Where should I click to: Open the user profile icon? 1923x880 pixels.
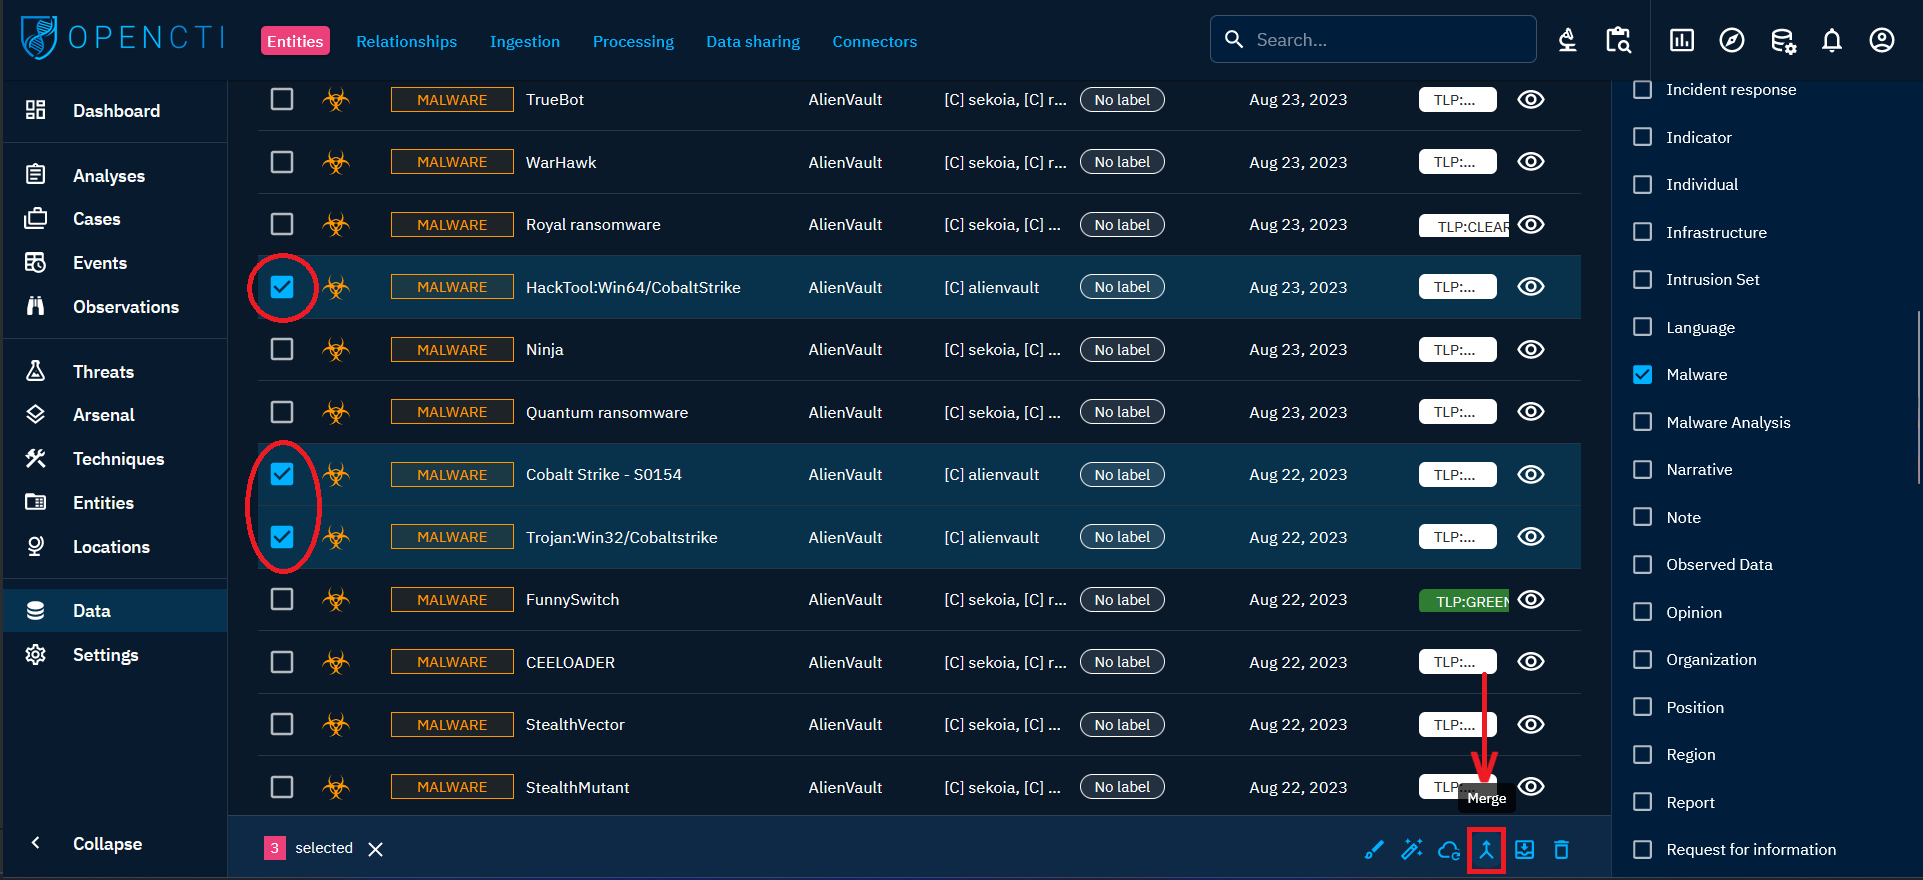pyautogui.click(x=1881, y=40)
